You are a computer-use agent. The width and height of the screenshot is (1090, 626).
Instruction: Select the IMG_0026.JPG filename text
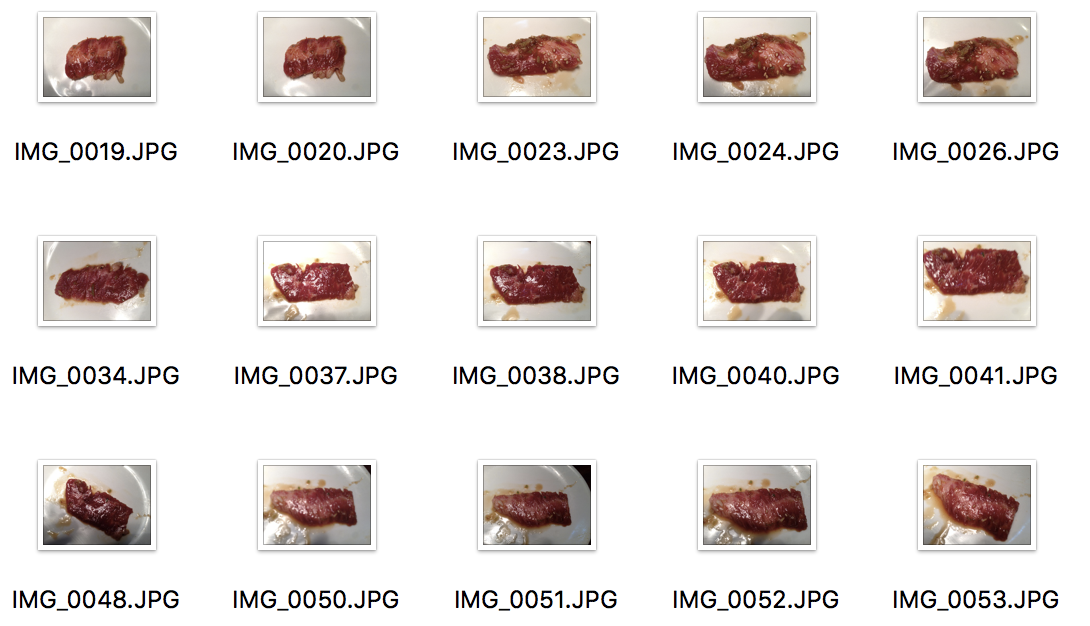(975, 151)
